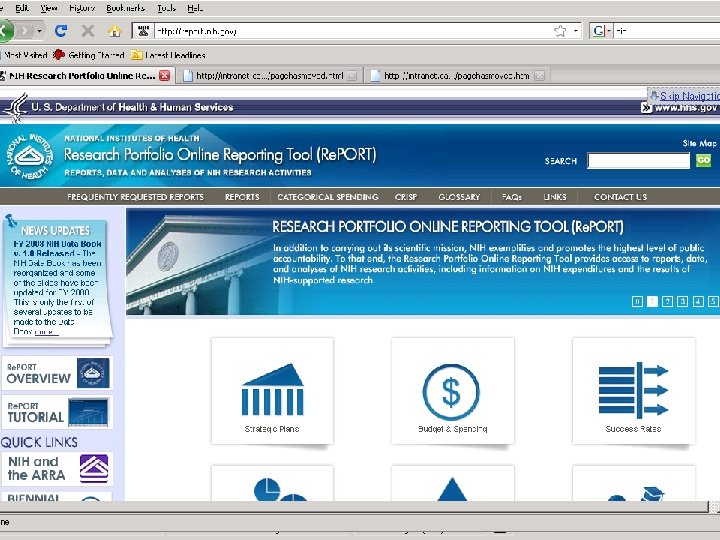Show banner slide 1
The height and width of the screenshot is (540, 720).
point(652,301)
